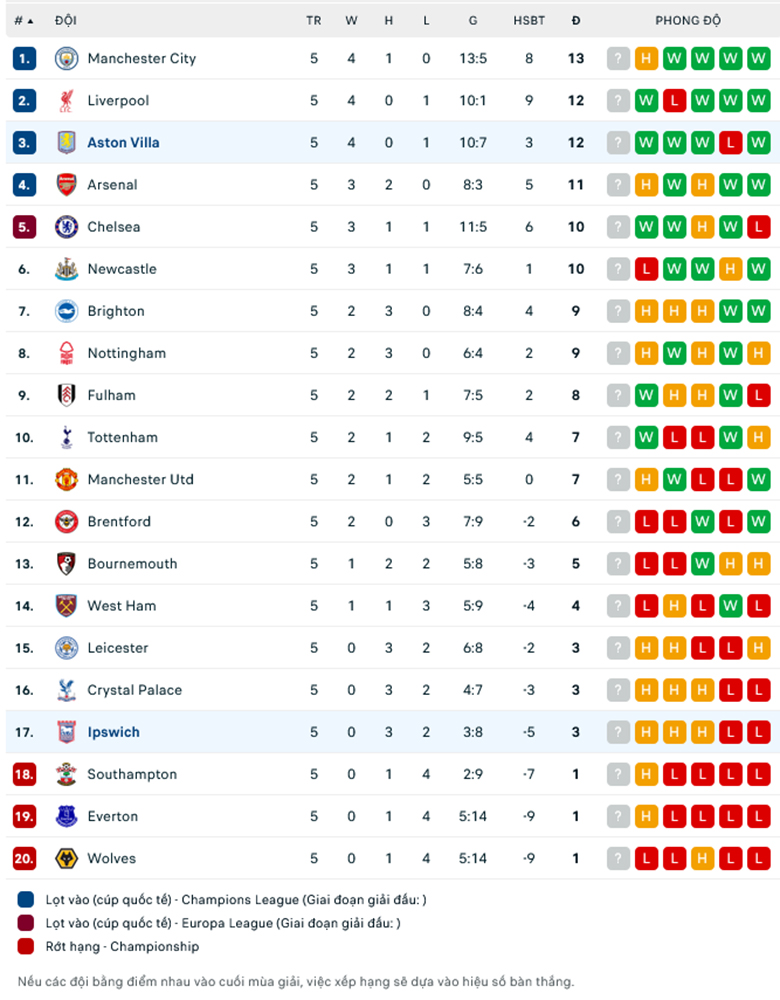Click the Wolves club crest
The height and width of the screenshot is (1000, 780).
click(66, 858)
